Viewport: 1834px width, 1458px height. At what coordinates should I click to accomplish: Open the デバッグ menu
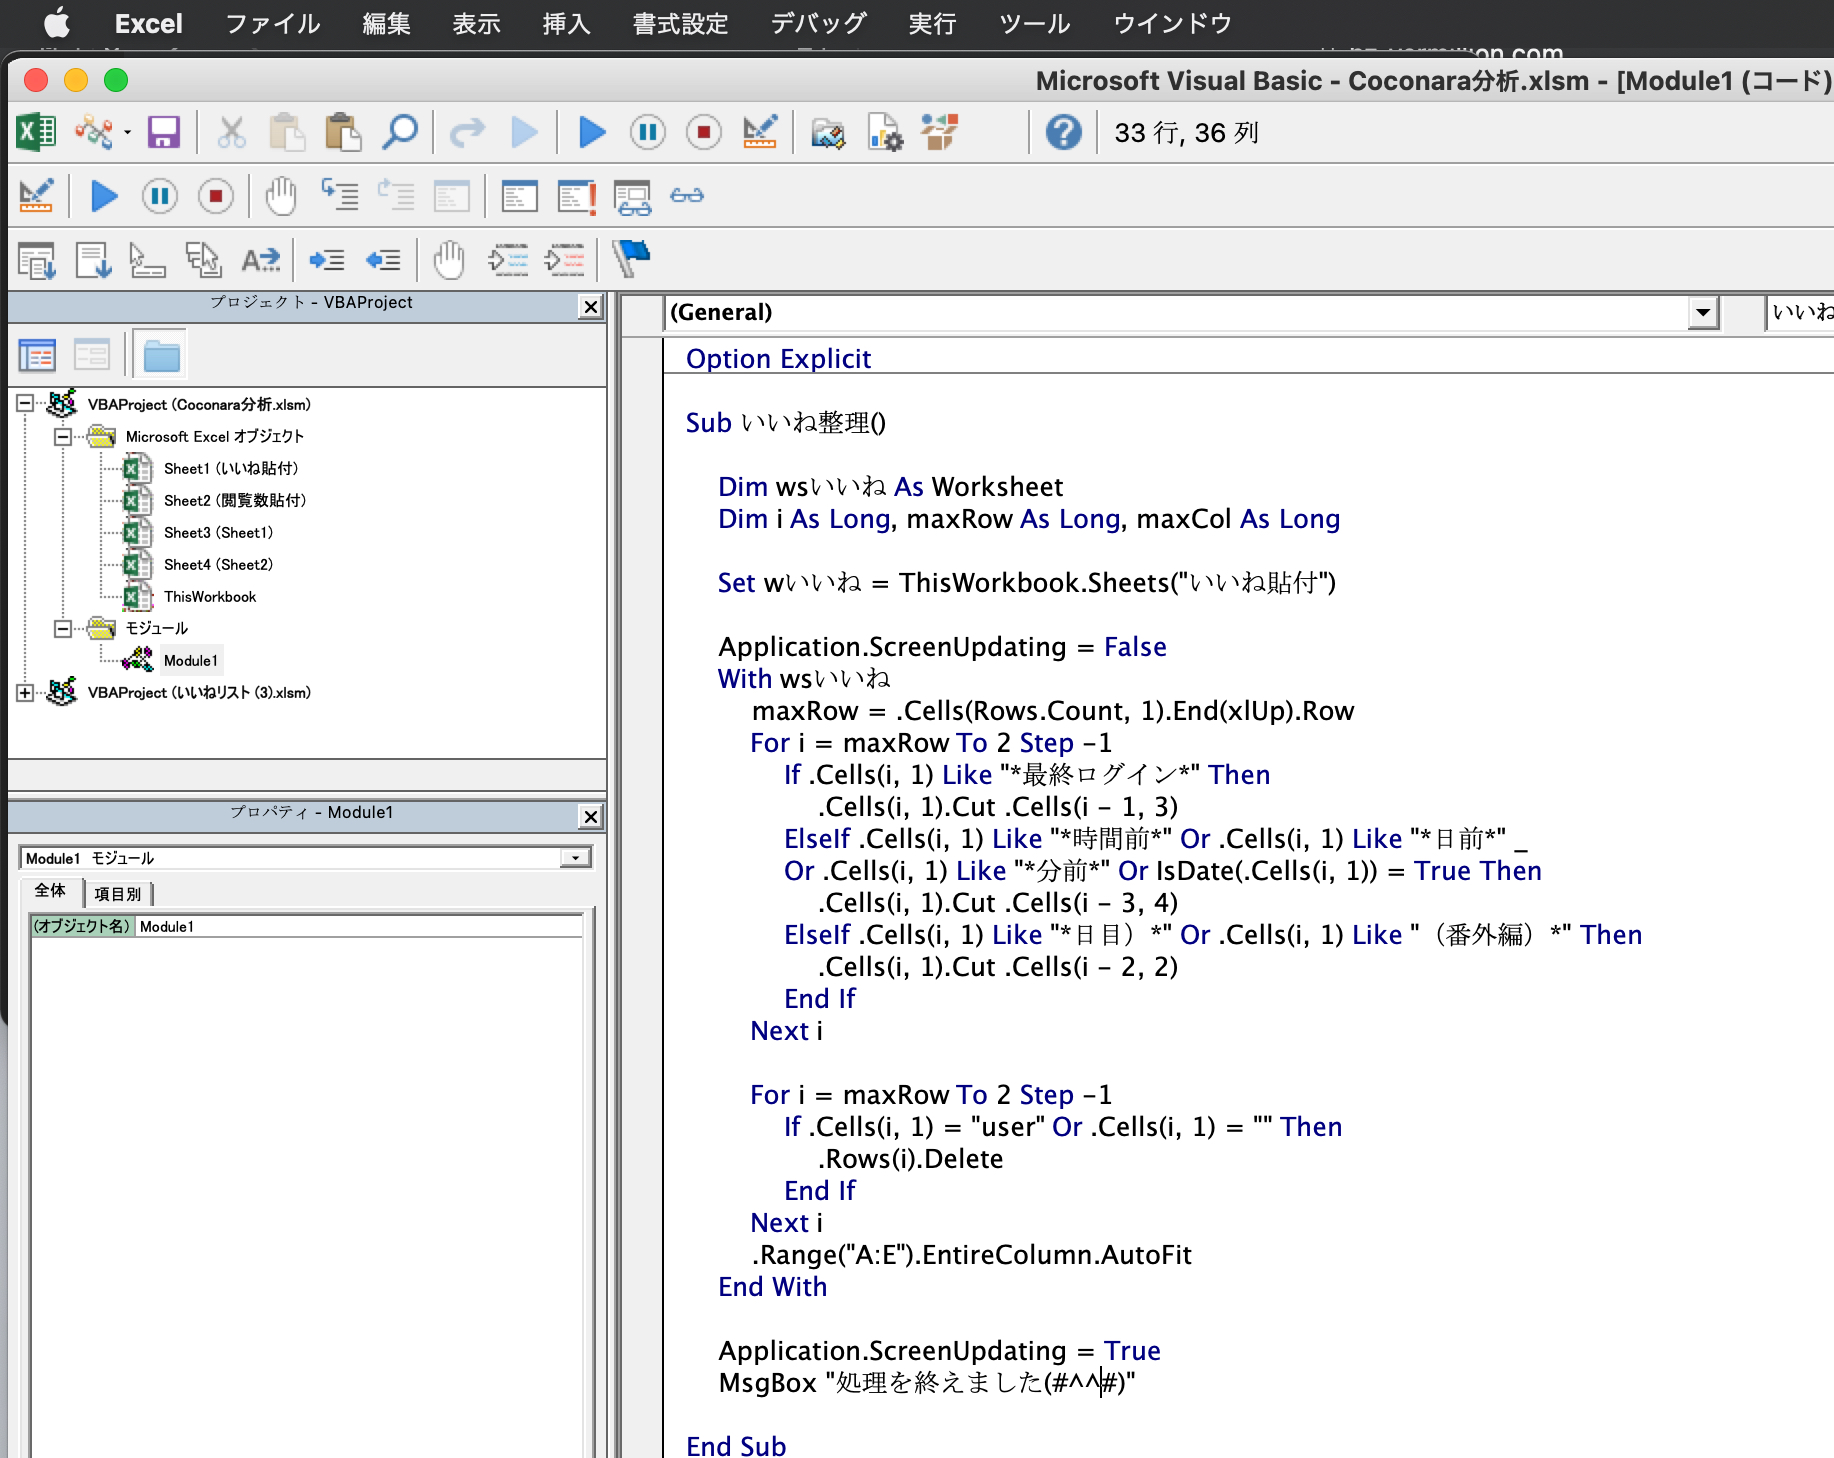pos(818,23)
